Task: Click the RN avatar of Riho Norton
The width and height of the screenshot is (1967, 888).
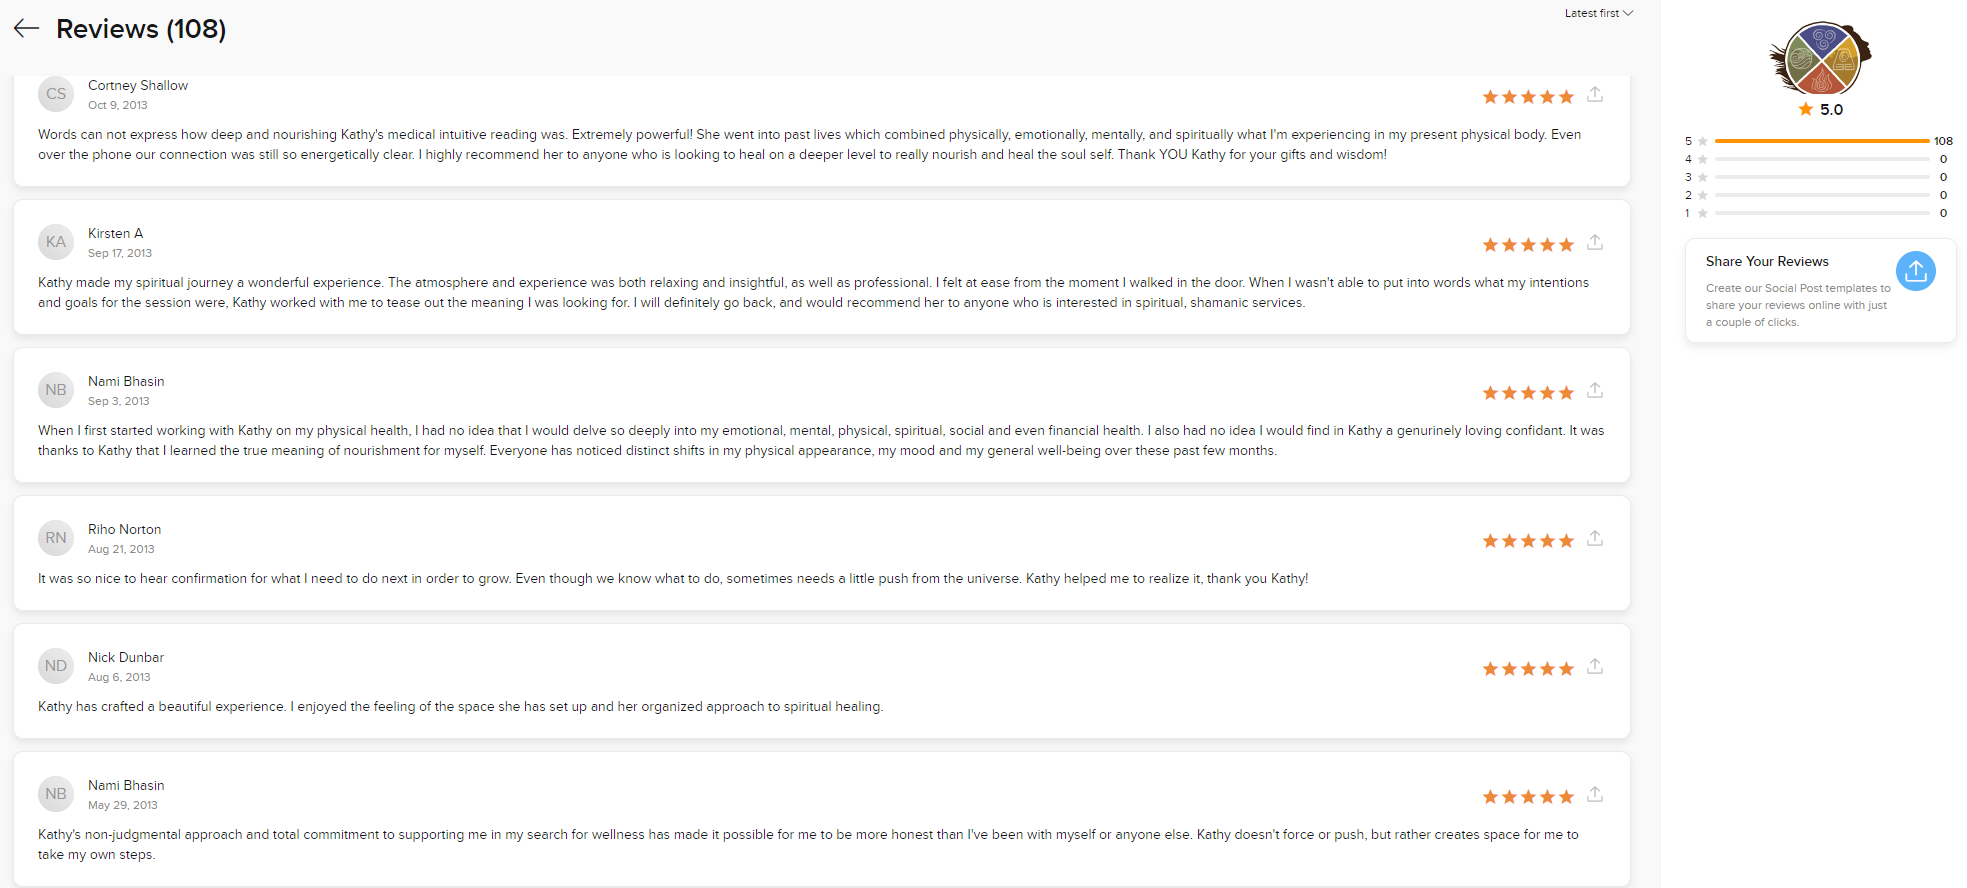Action: 56,538
